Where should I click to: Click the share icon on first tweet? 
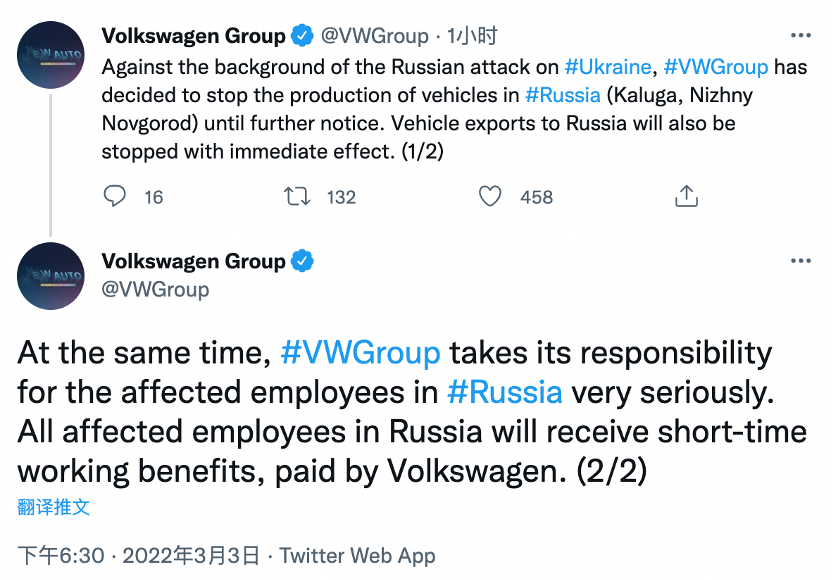(686, 196)
